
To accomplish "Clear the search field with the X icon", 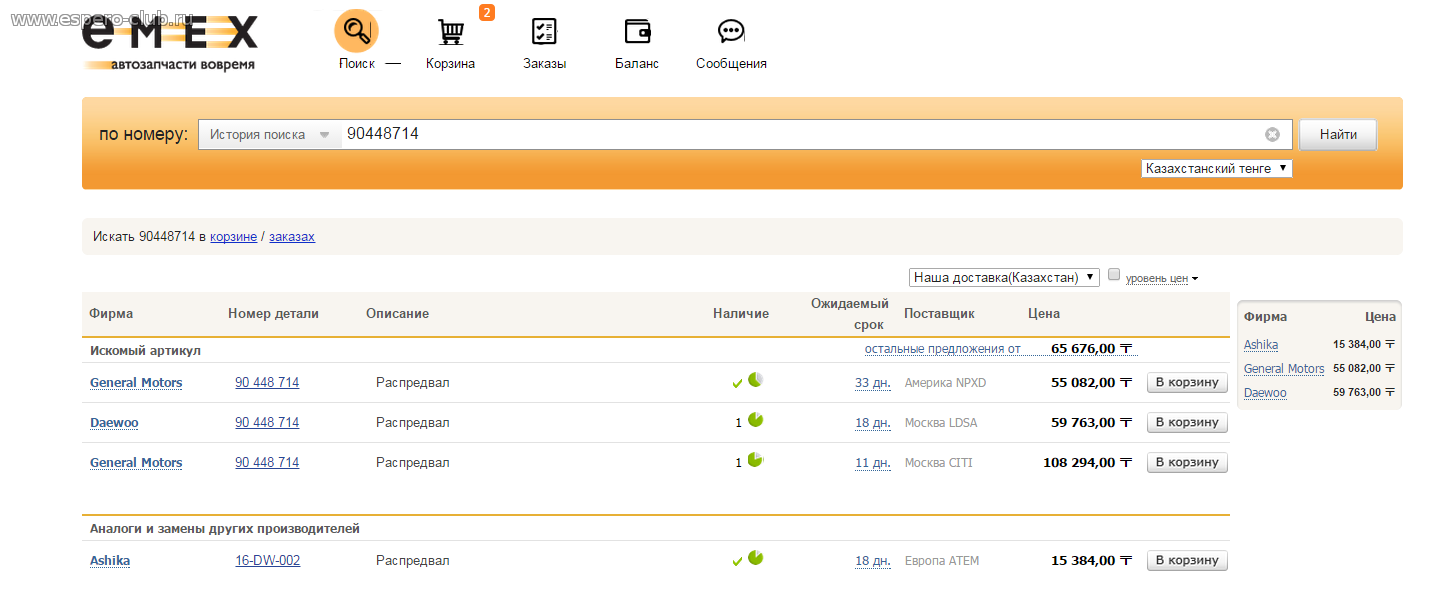I will pyautogui.click(x=1272, y=134).
